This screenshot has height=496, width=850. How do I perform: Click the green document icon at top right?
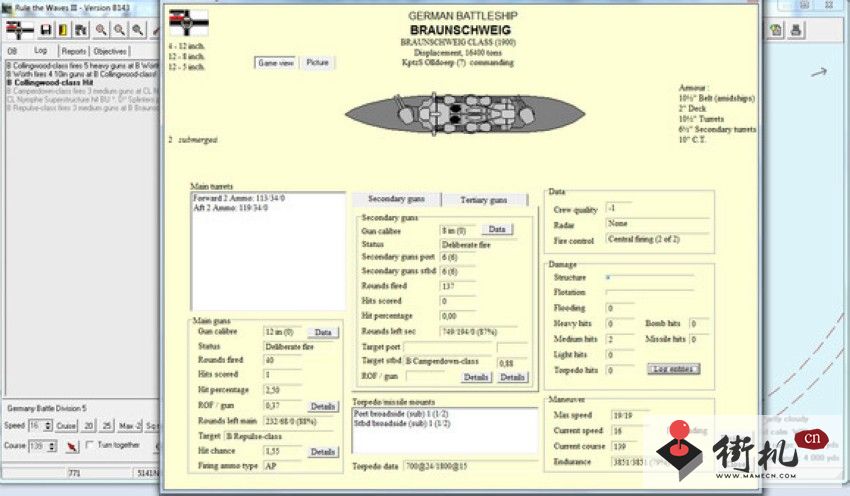point(776,30)
